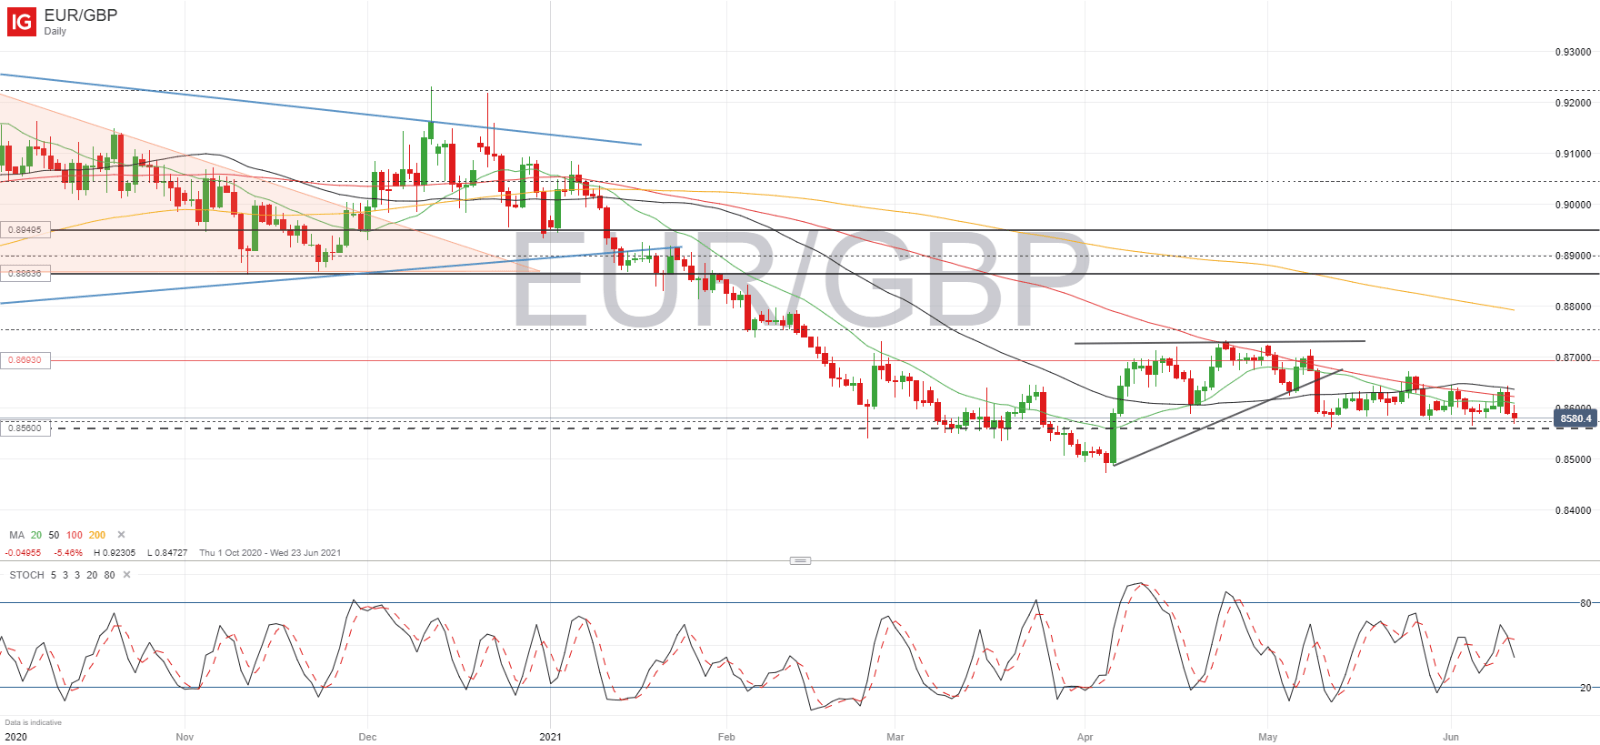Select the green 20 moving average period
This screenshot has height=745, width=1600.
pos(36,535)
